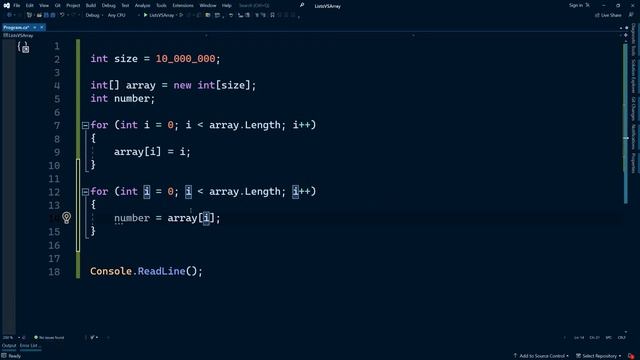Open the Tools menu

pyautogui.click(x=161, y=6)
